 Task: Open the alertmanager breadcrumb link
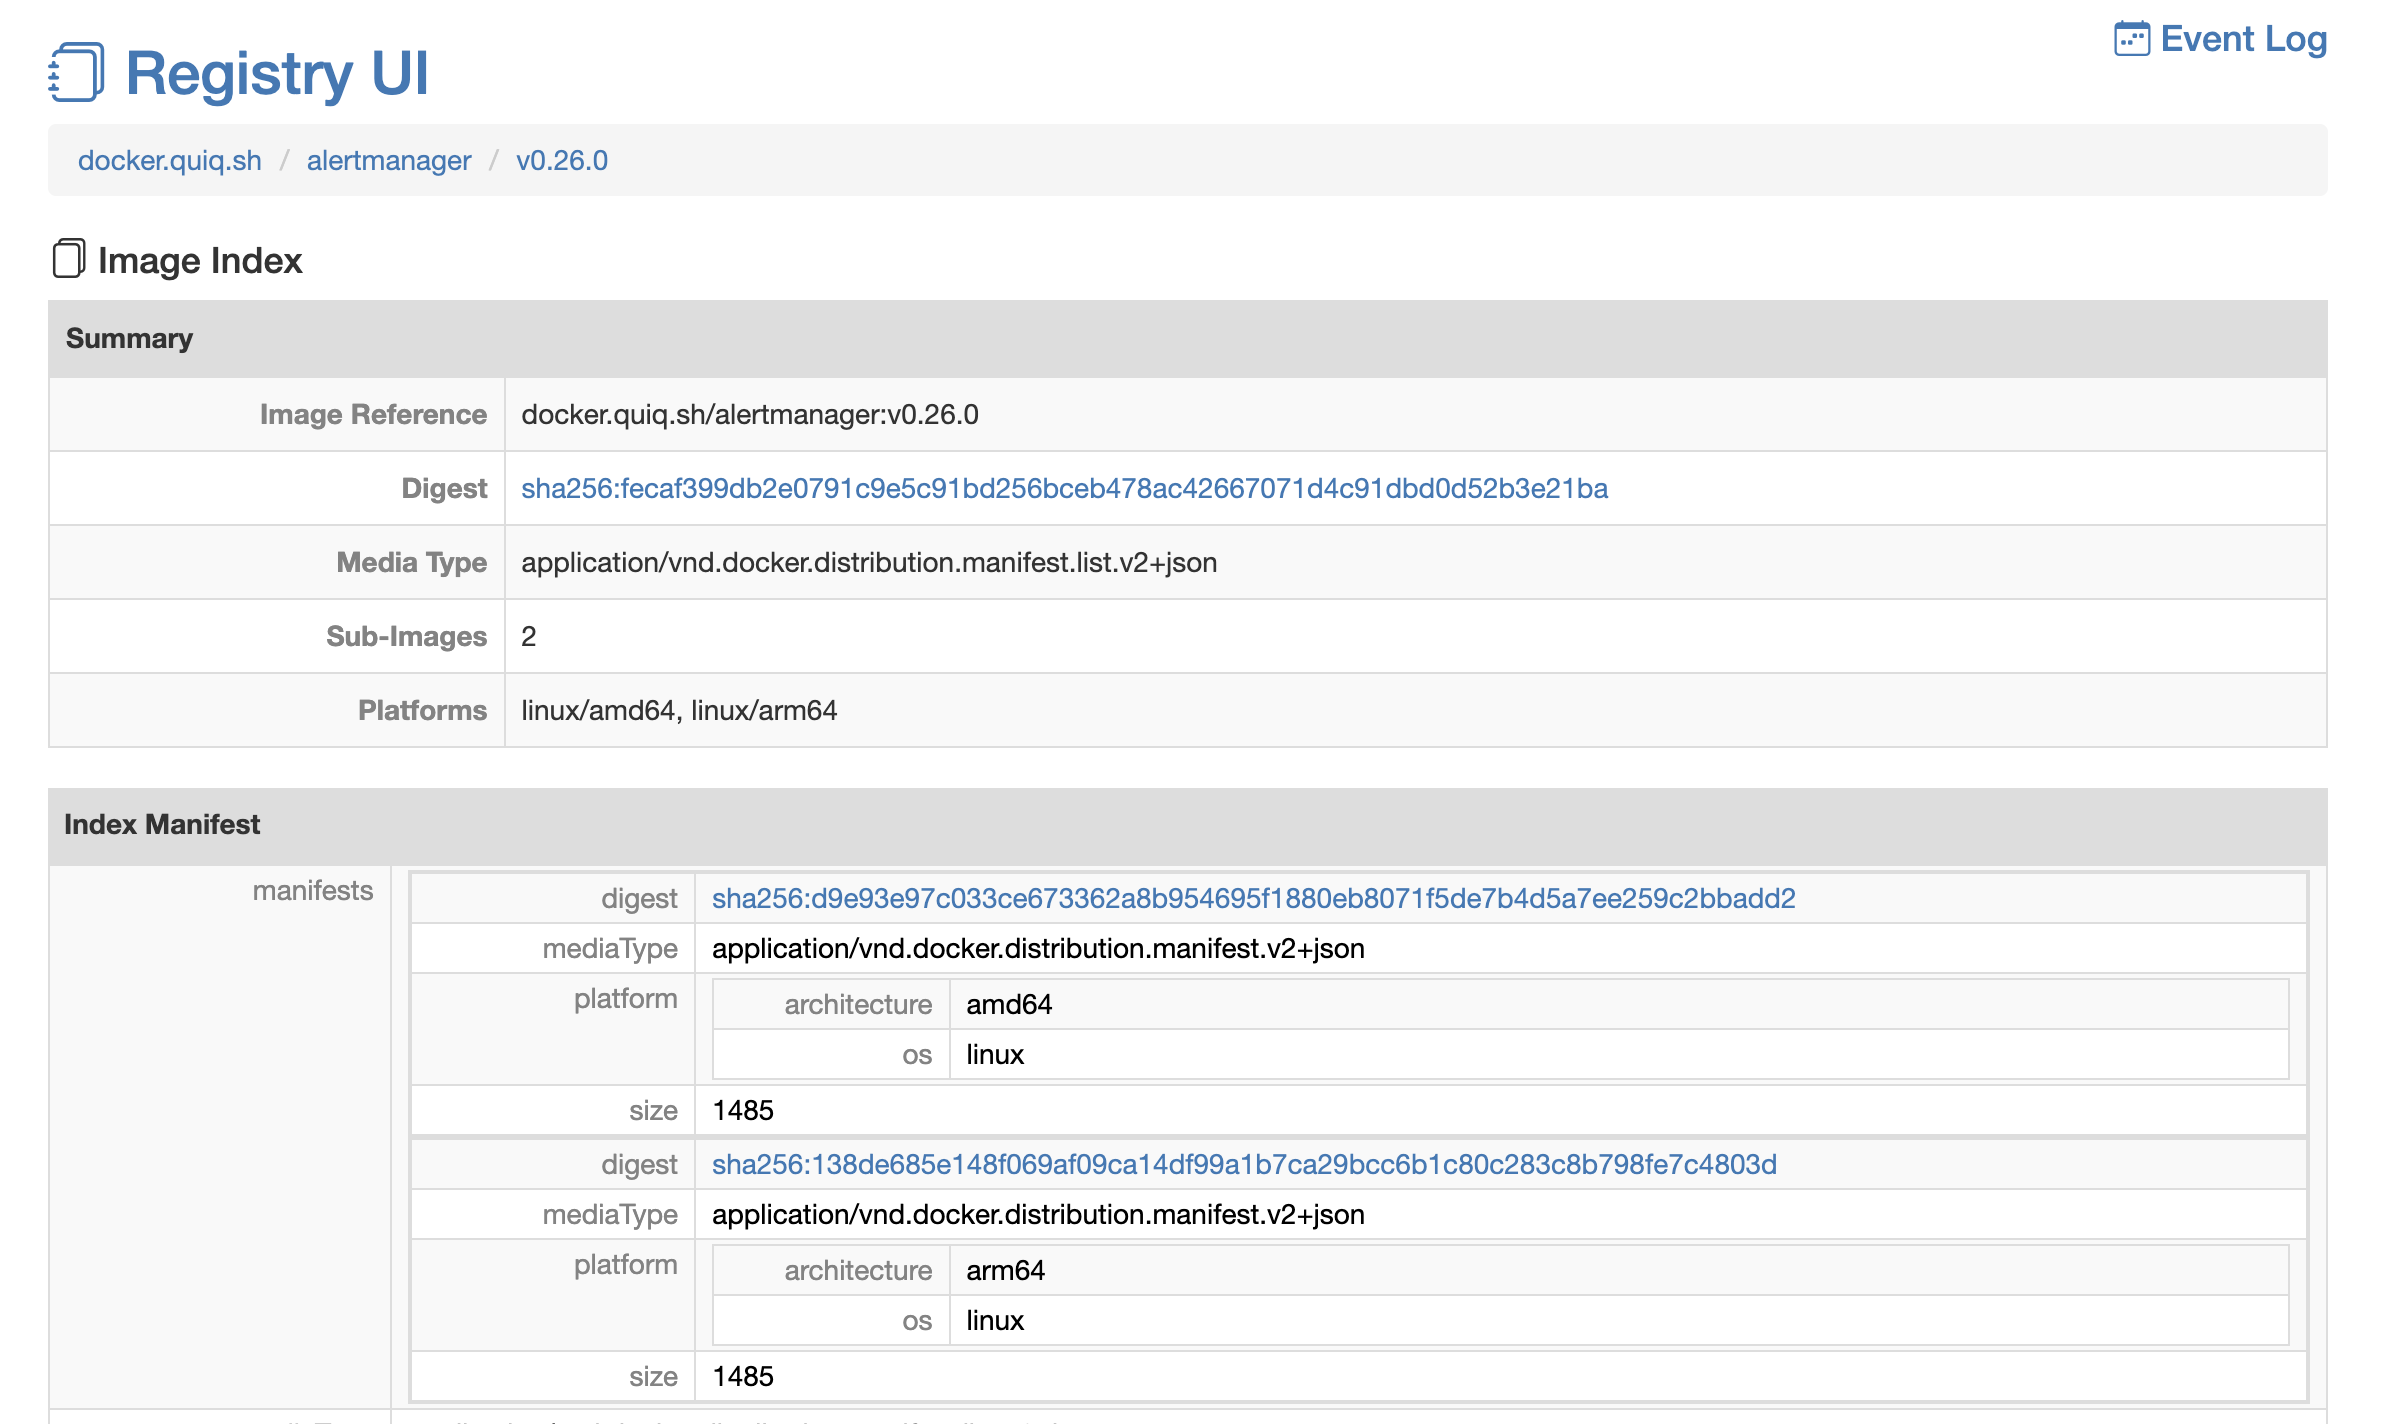click(x=389, y=160)
